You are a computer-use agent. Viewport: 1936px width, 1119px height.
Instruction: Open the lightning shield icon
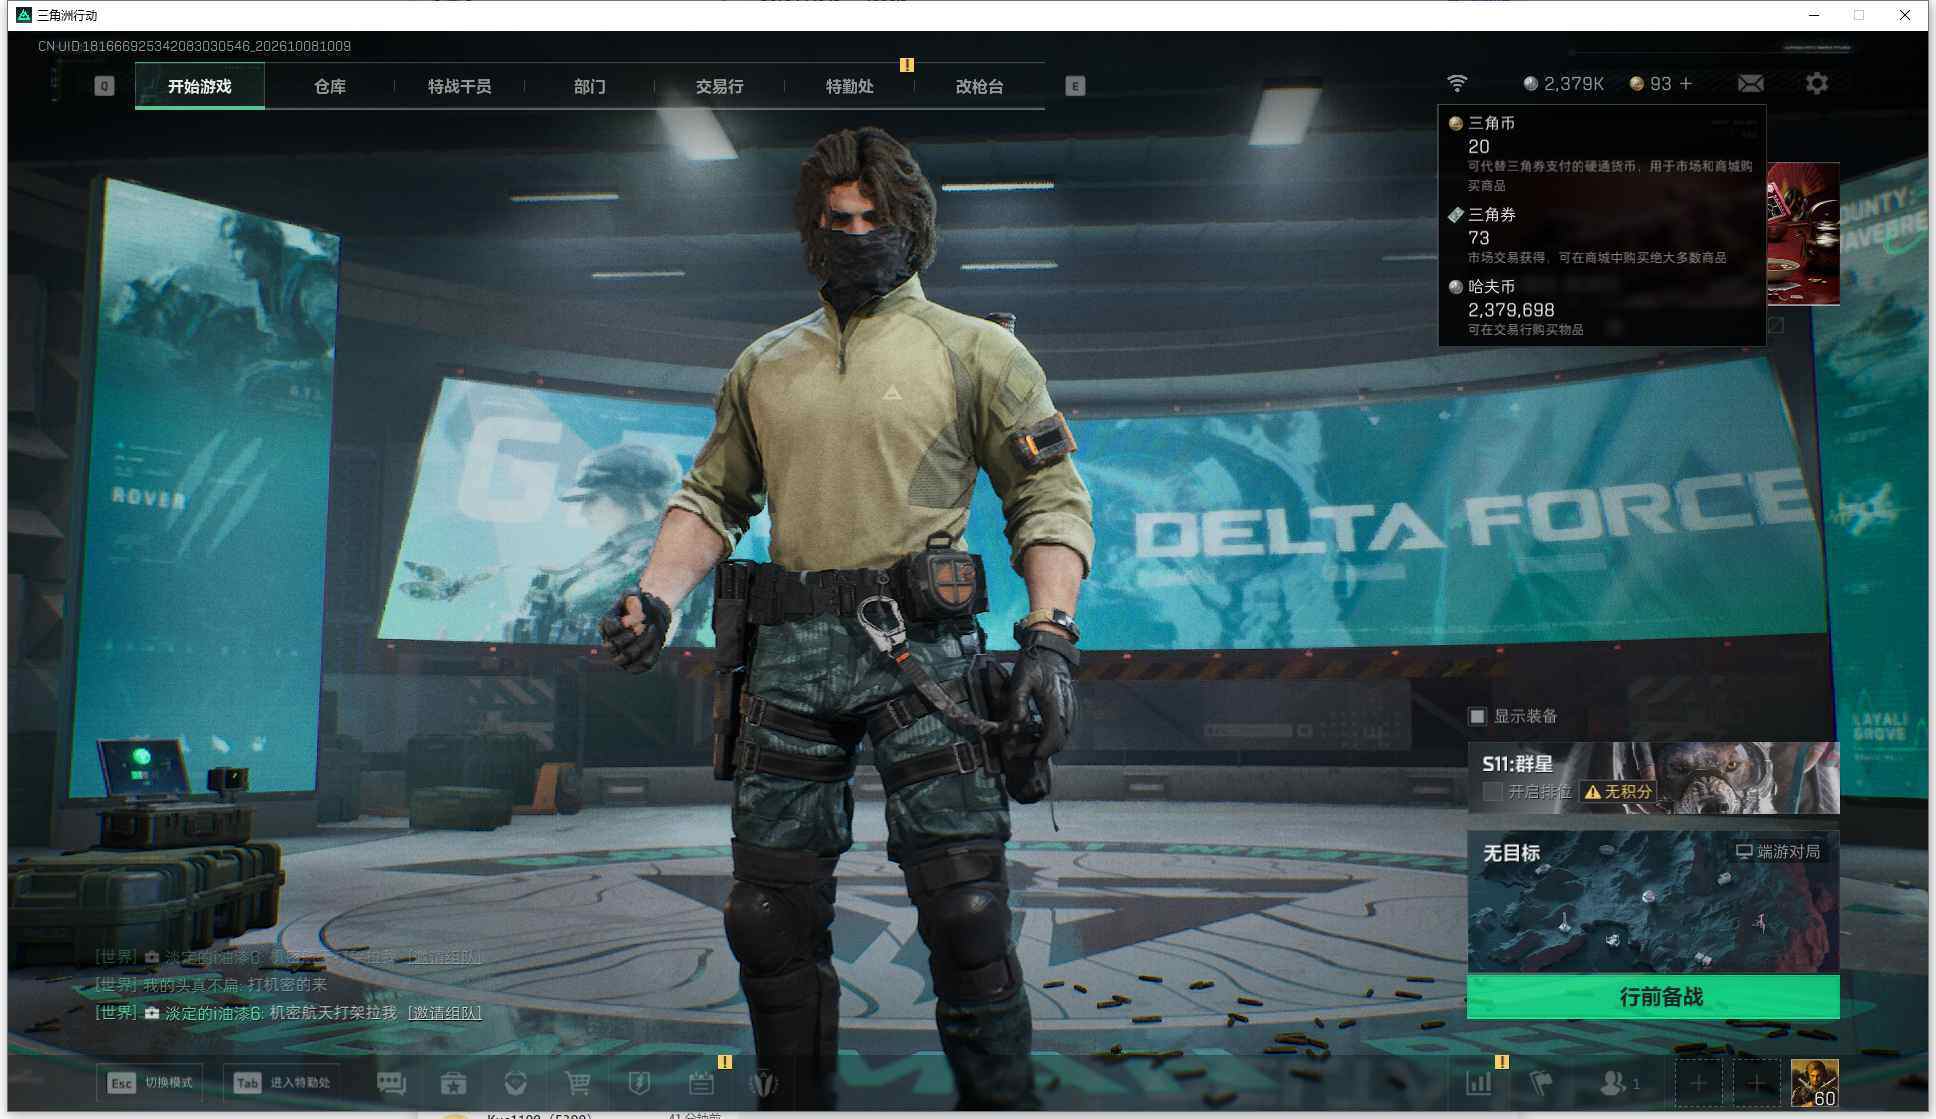click(x=640, y=1083)
